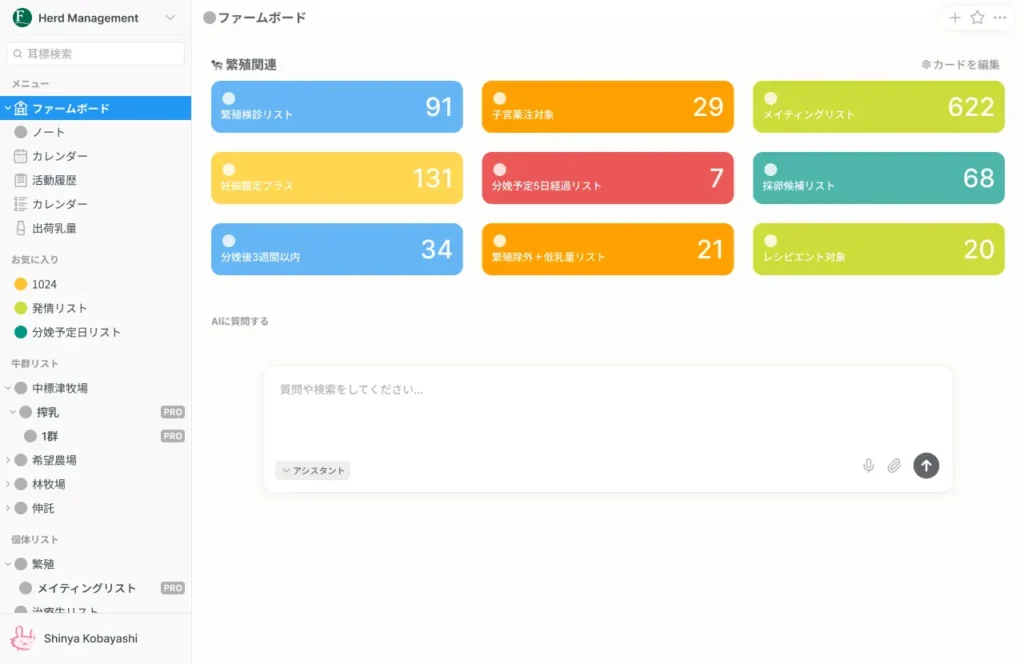Open the アシスタント mode dropdown
Image resolution: width=1024 pixels, height=664 pixels.
tap(313, 470)
